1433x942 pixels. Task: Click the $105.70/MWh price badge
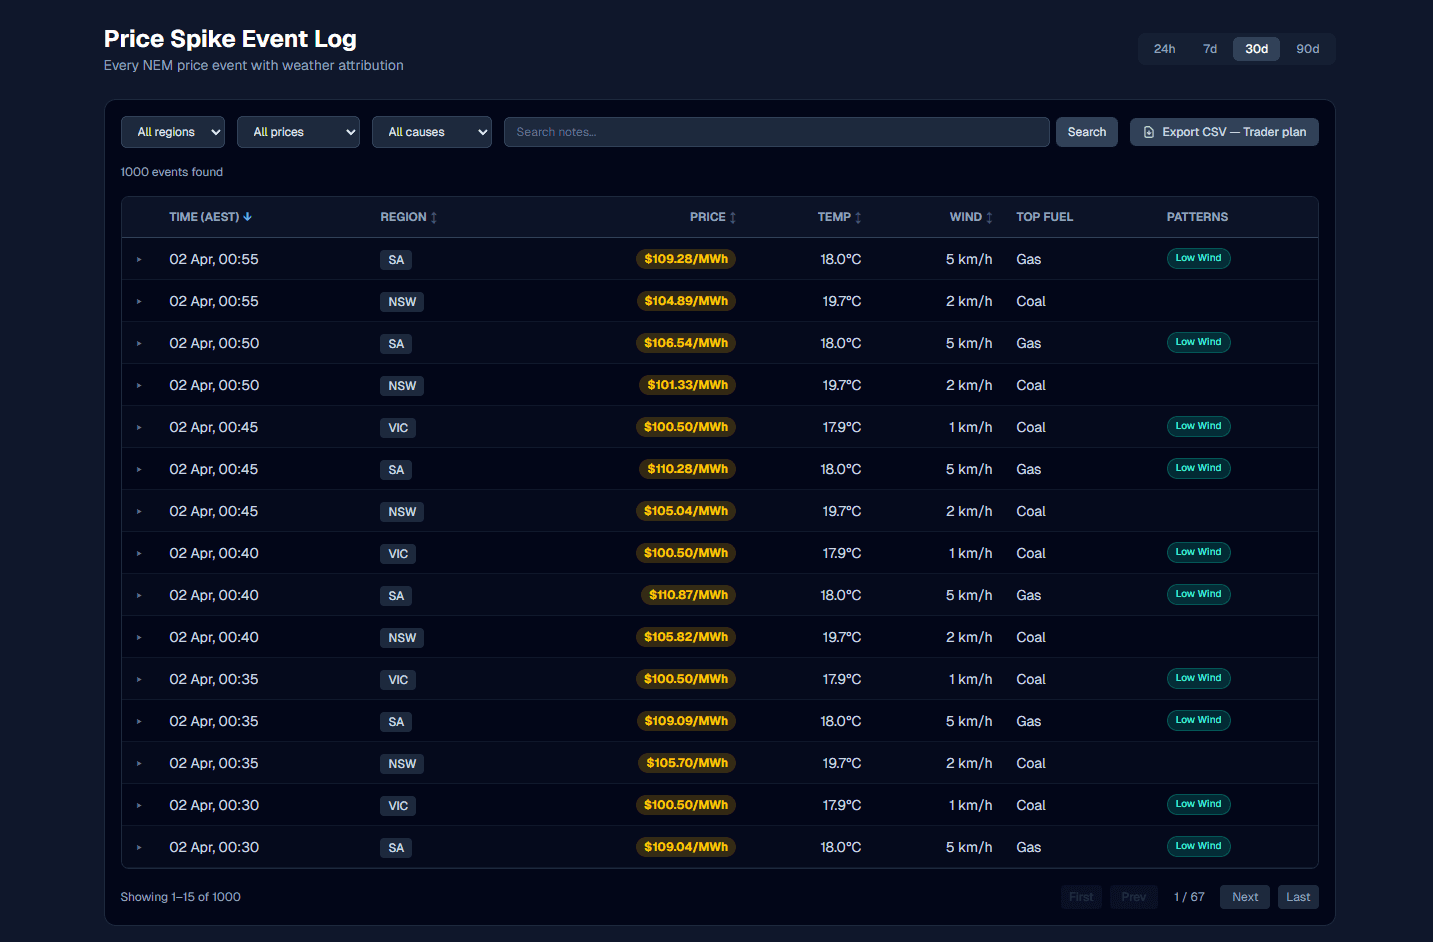[x=687, y=763]
